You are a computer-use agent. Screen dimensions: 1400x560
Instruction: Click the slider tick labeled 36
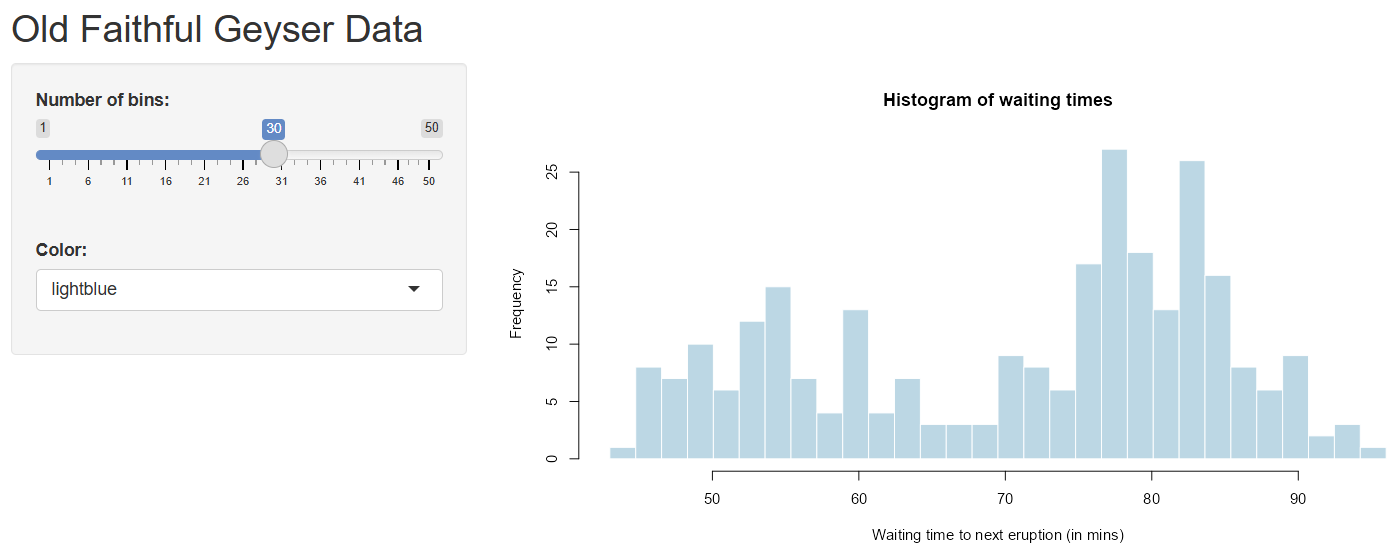pos(320,181)
